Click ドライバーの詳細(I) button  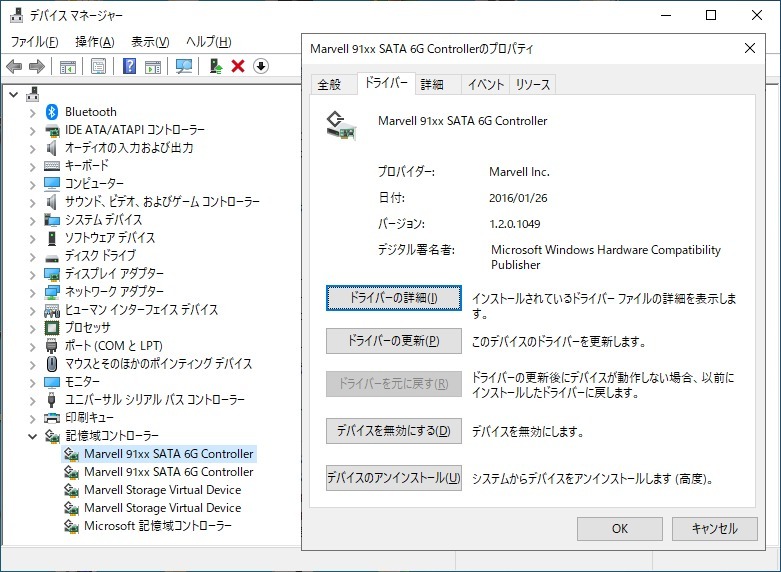coord(393,298)
